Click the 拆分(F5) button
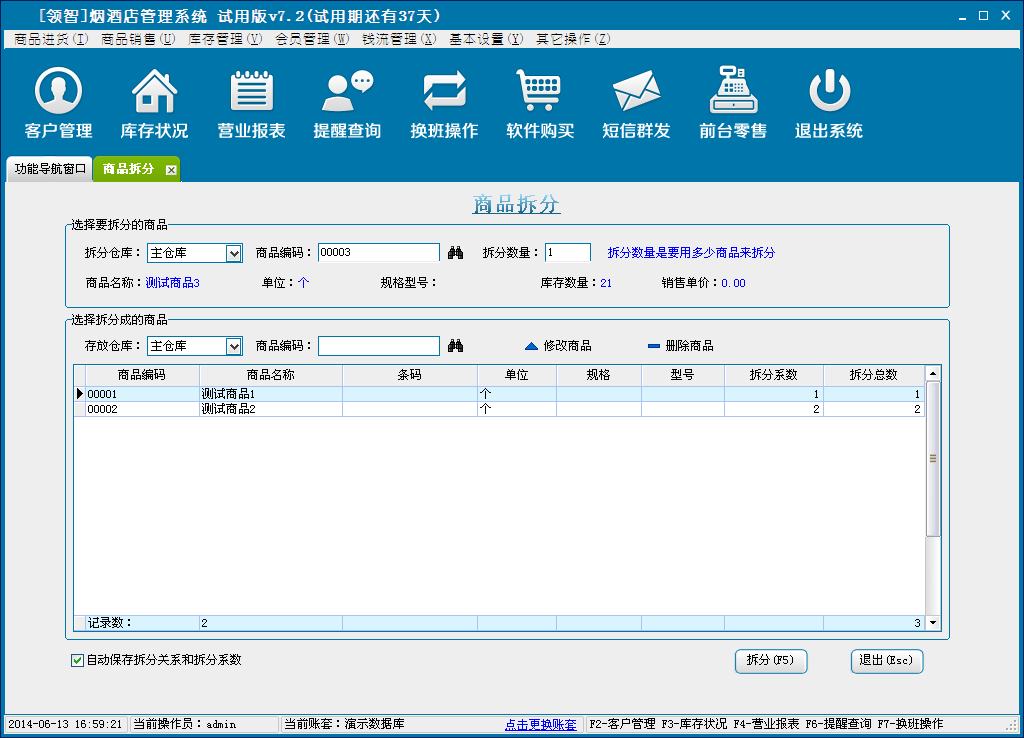Viewport: 1024px width, 738px height. [770, 660]
